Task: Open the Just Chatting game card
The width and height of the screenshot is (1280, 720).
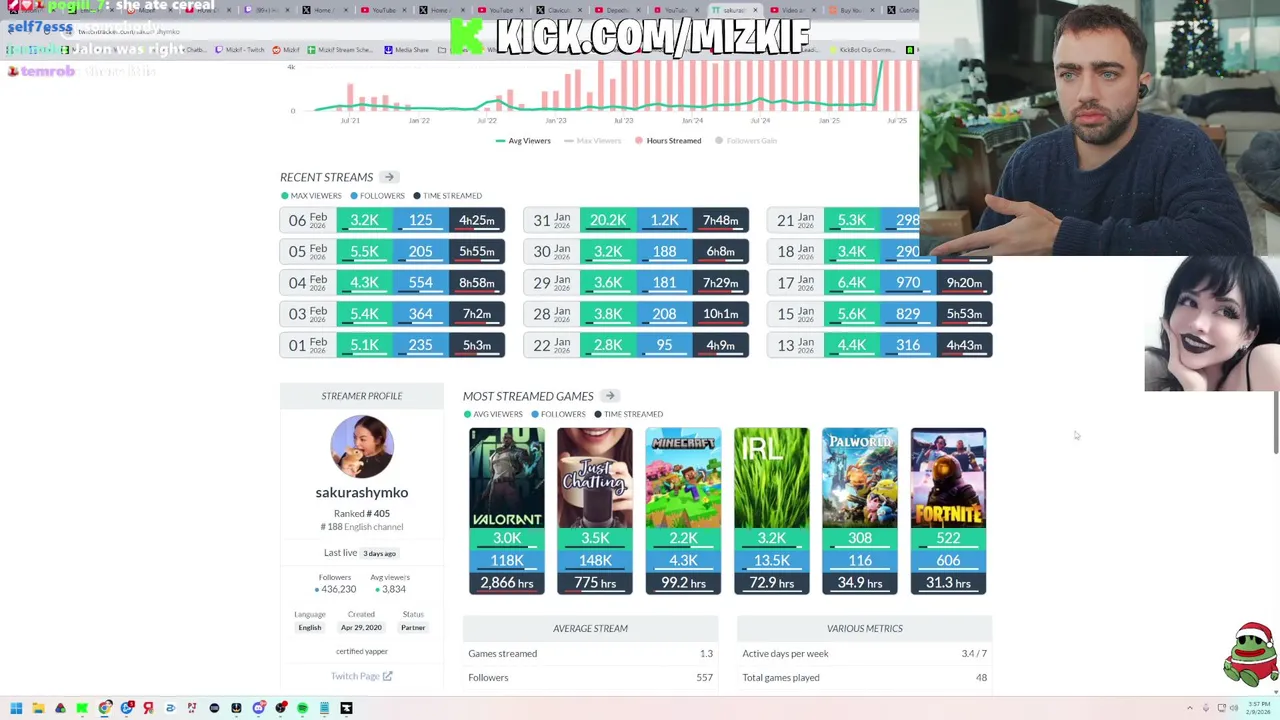Action: click(x=595, y=511)
